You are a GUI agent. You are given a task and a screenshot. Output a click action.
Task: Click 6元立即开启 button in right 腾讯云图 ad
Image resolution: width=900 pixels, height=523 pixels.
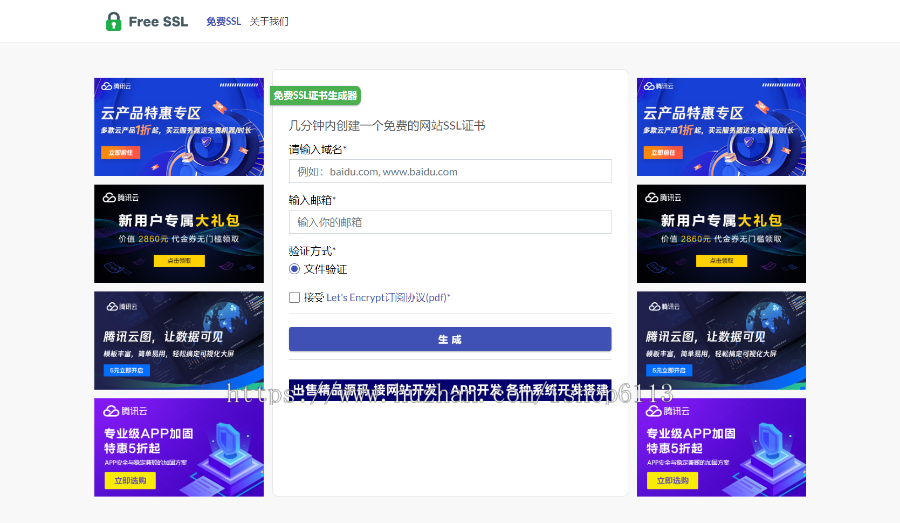click(x=669, y=370)
